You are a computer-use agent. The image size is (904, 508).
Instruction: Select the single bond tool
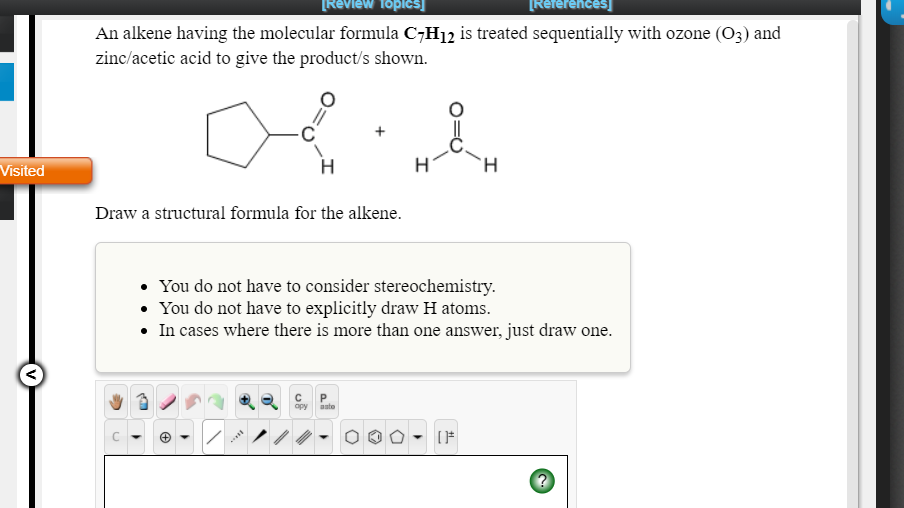213,437
